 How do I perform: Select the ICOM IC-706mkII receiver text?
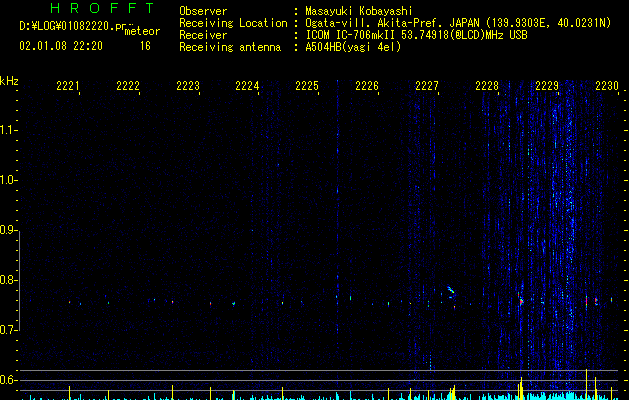(416, 35)
